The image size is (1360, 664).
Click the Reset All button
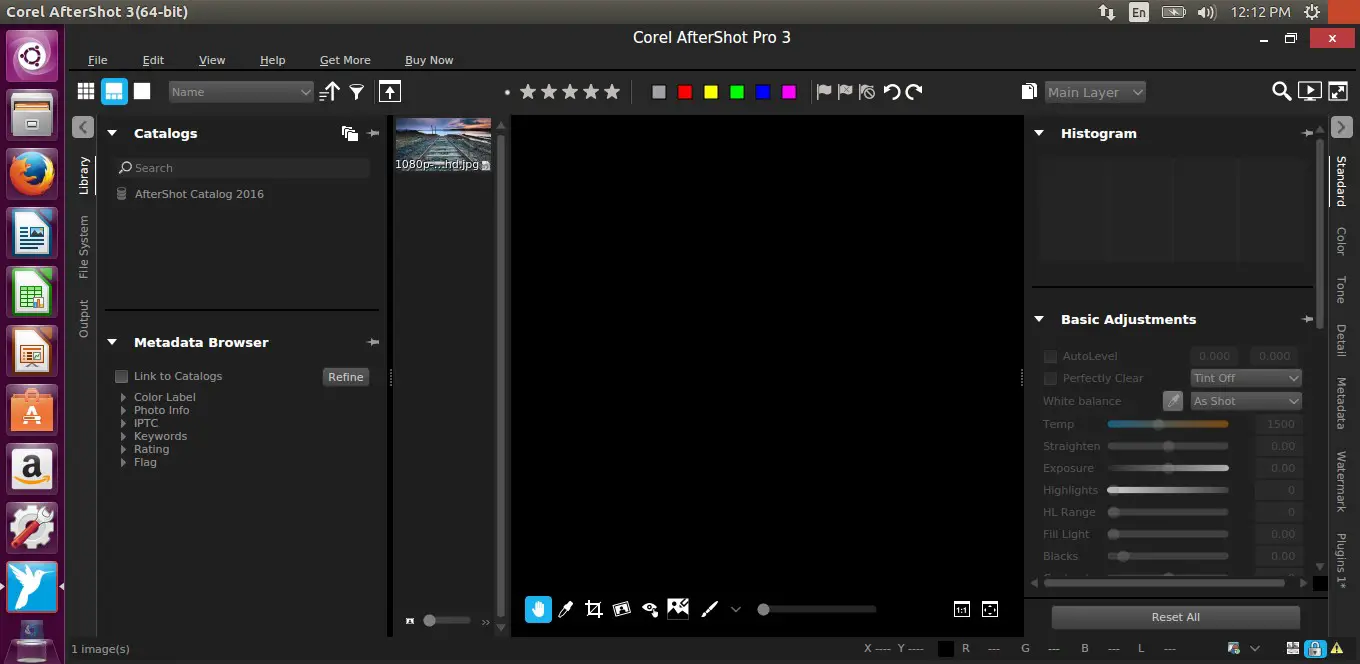pyautogui.click(x=1175, y=617)
